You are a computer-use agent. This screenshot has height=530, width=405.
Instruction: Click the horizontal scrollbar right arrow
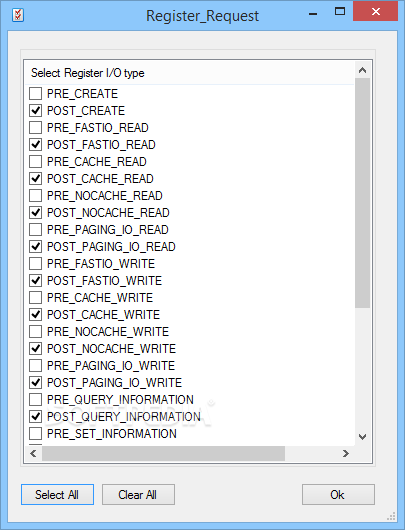(x=346, y=453)
